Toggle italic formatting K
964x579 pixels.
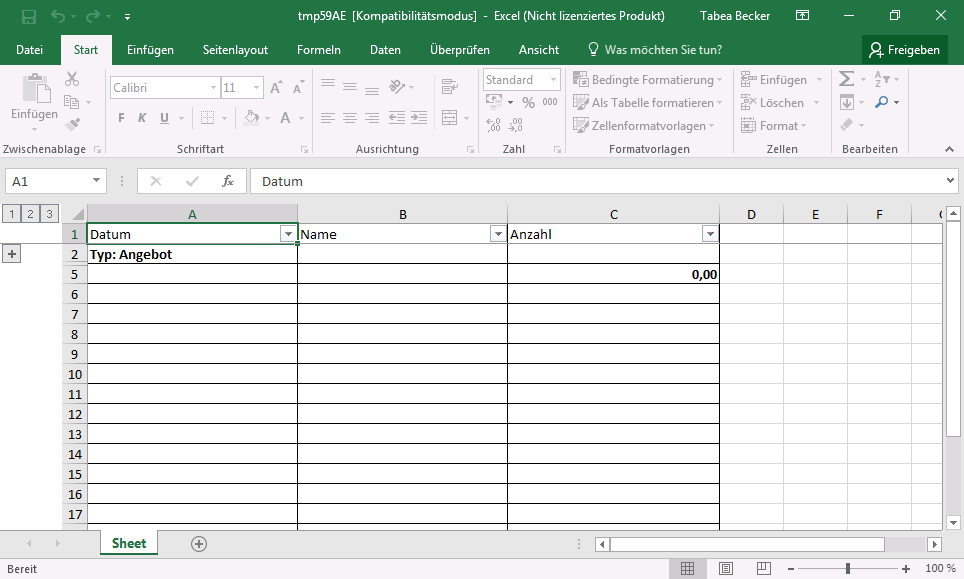coord(142,118)
